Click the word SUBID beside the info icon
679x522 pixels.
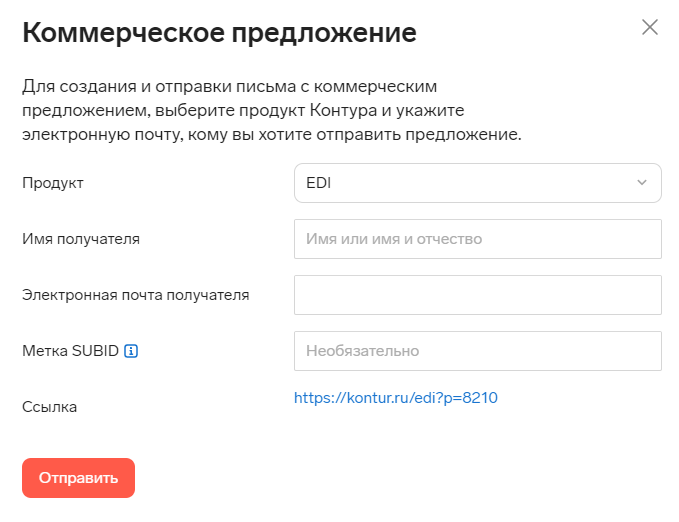[x=95, y=351]
